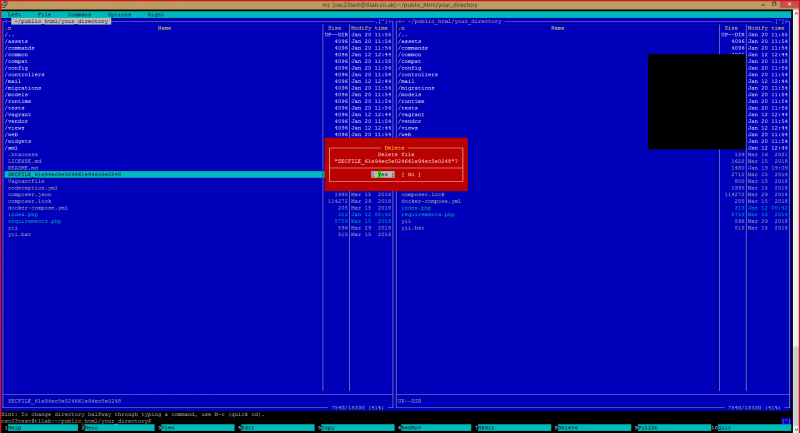Cancel deletion with the No button
This screenshot has width=800, height=433.
(x=410, y=174)
